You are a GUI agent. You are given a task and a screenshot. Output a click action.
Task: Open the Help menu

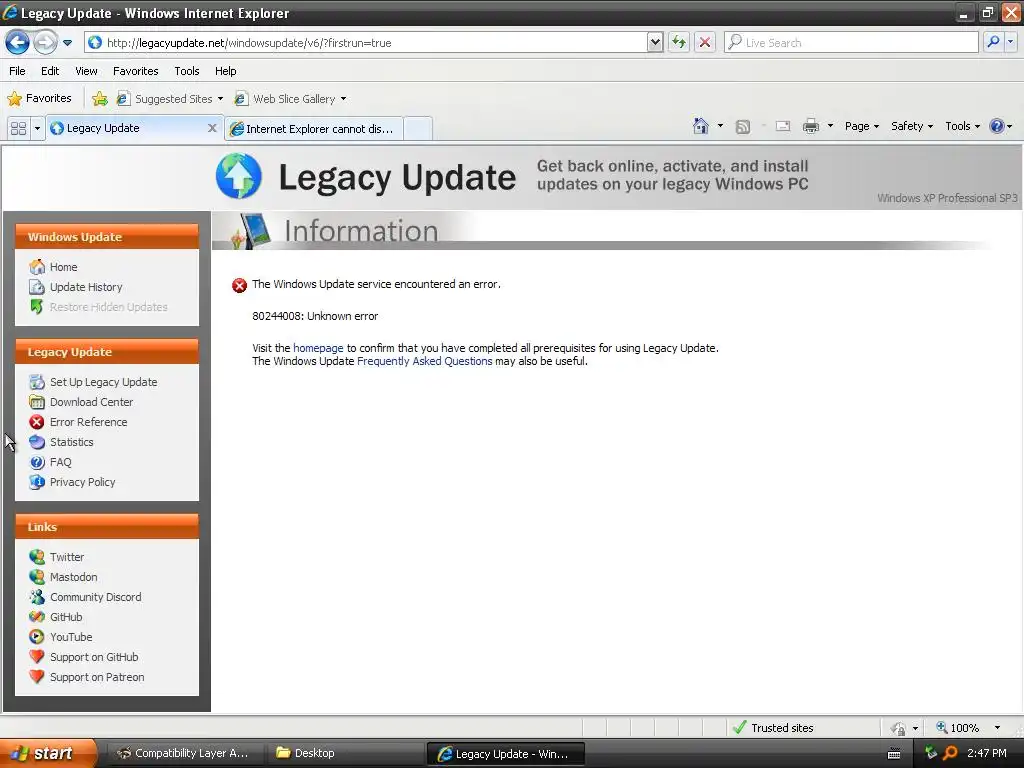click(225, 71)
